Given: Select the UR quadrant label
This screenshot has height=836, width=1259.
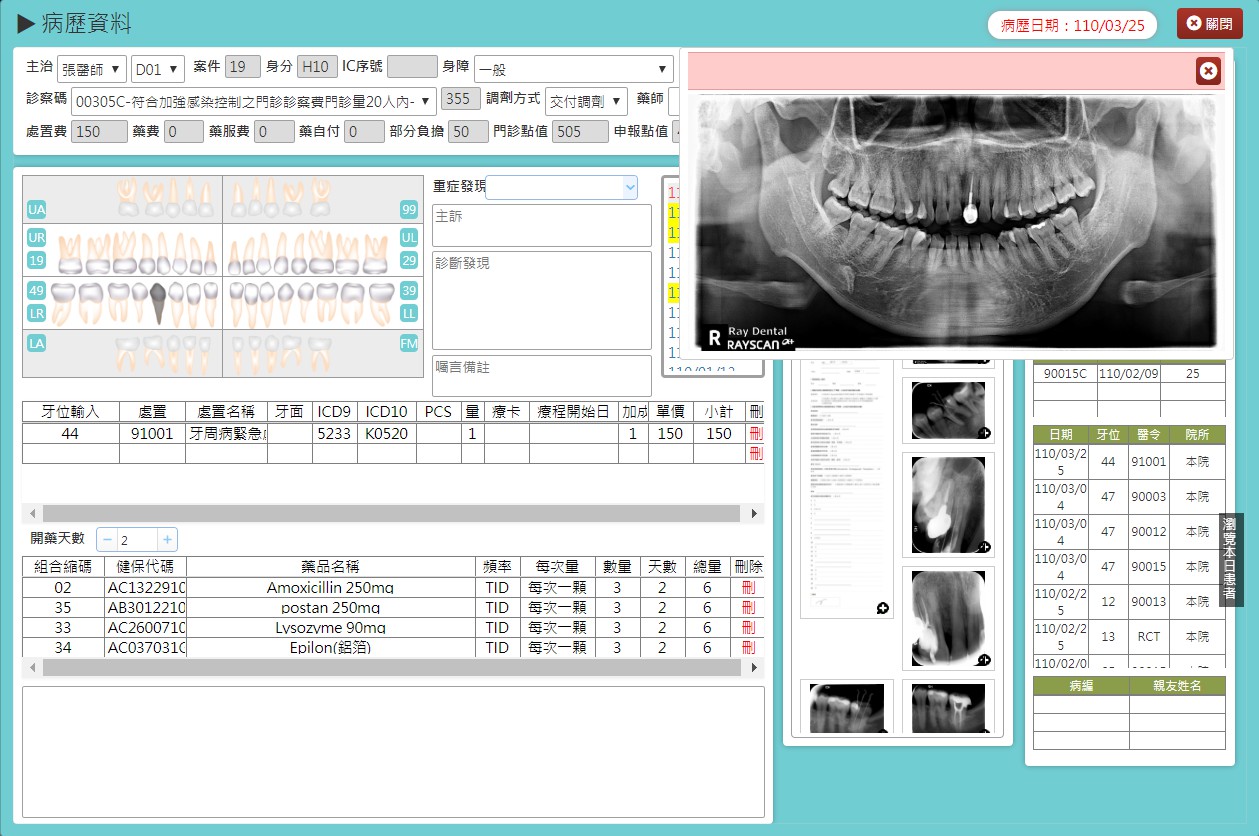Looking at the screenshot, I should (x=37, y=238).
